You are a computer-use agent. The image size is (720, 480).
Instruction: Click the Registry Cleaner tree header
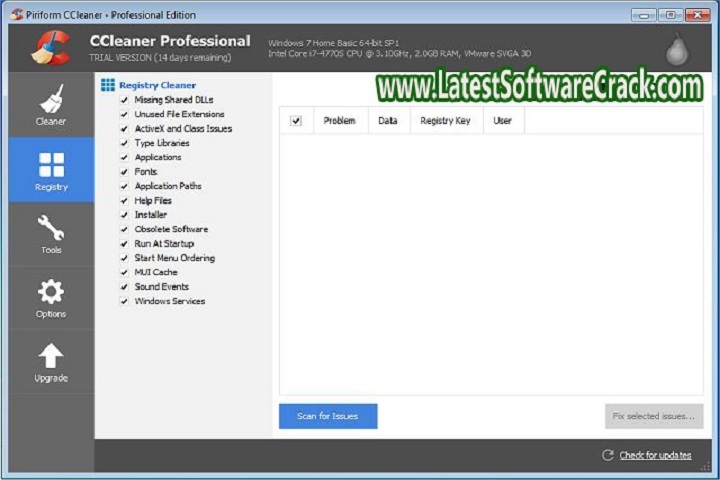pos(157,86)
